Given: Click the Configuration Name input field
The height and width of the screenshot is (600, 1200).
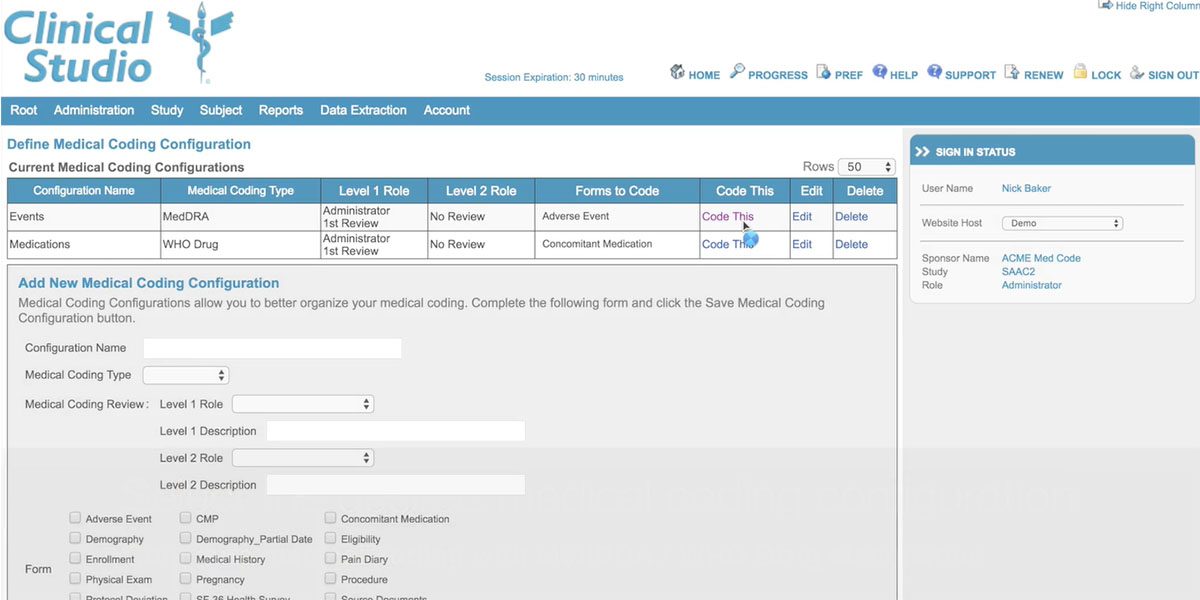Looking at the screenshot, I should click(x=272, y=347).
